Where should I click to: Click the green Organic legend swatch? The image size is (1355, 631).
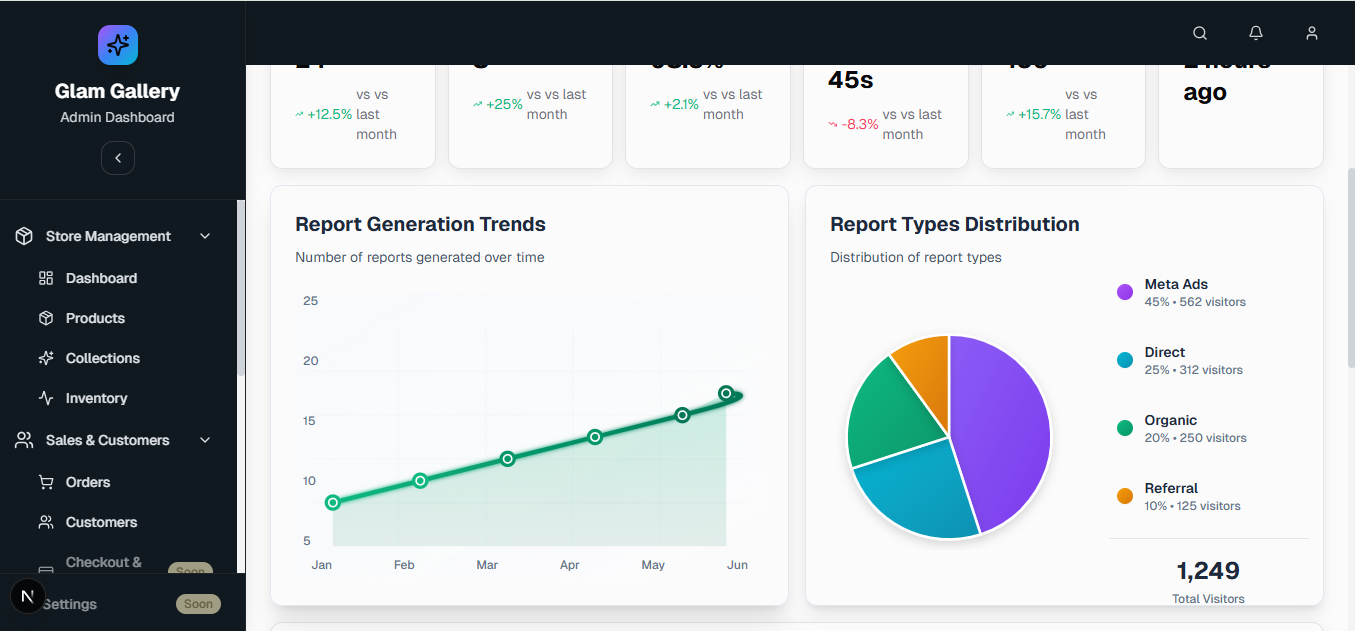[x=1125, y=428]
